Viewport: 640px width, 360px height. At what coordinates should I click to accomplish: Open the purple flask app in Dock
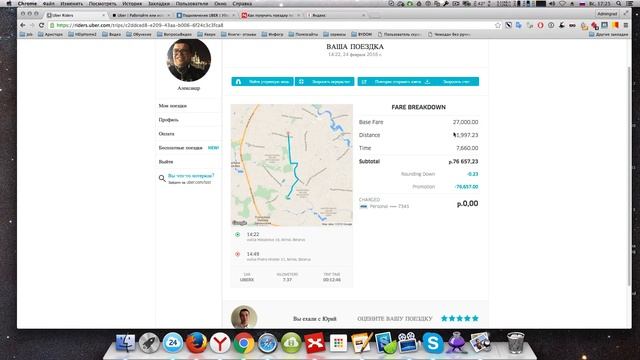pyautogui.click(x=456, y=342)
